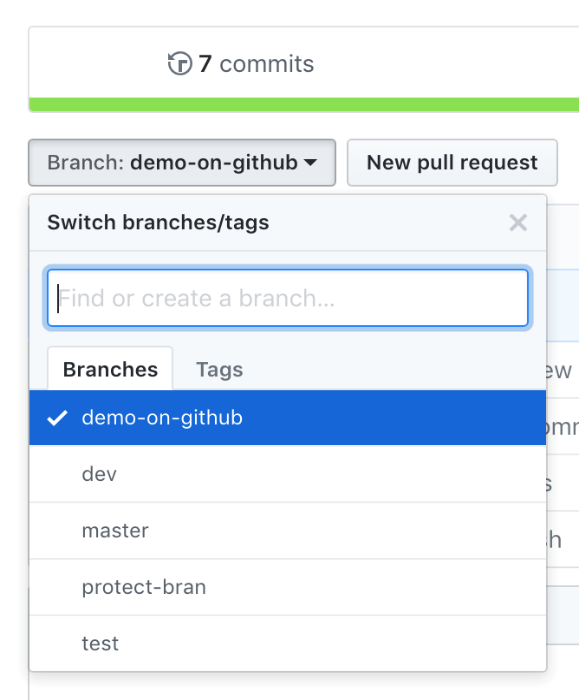This screenshot has width=579, height=700.
Task: Click the checkmark beside demo-on-github
Action: (x=58, y=418)
